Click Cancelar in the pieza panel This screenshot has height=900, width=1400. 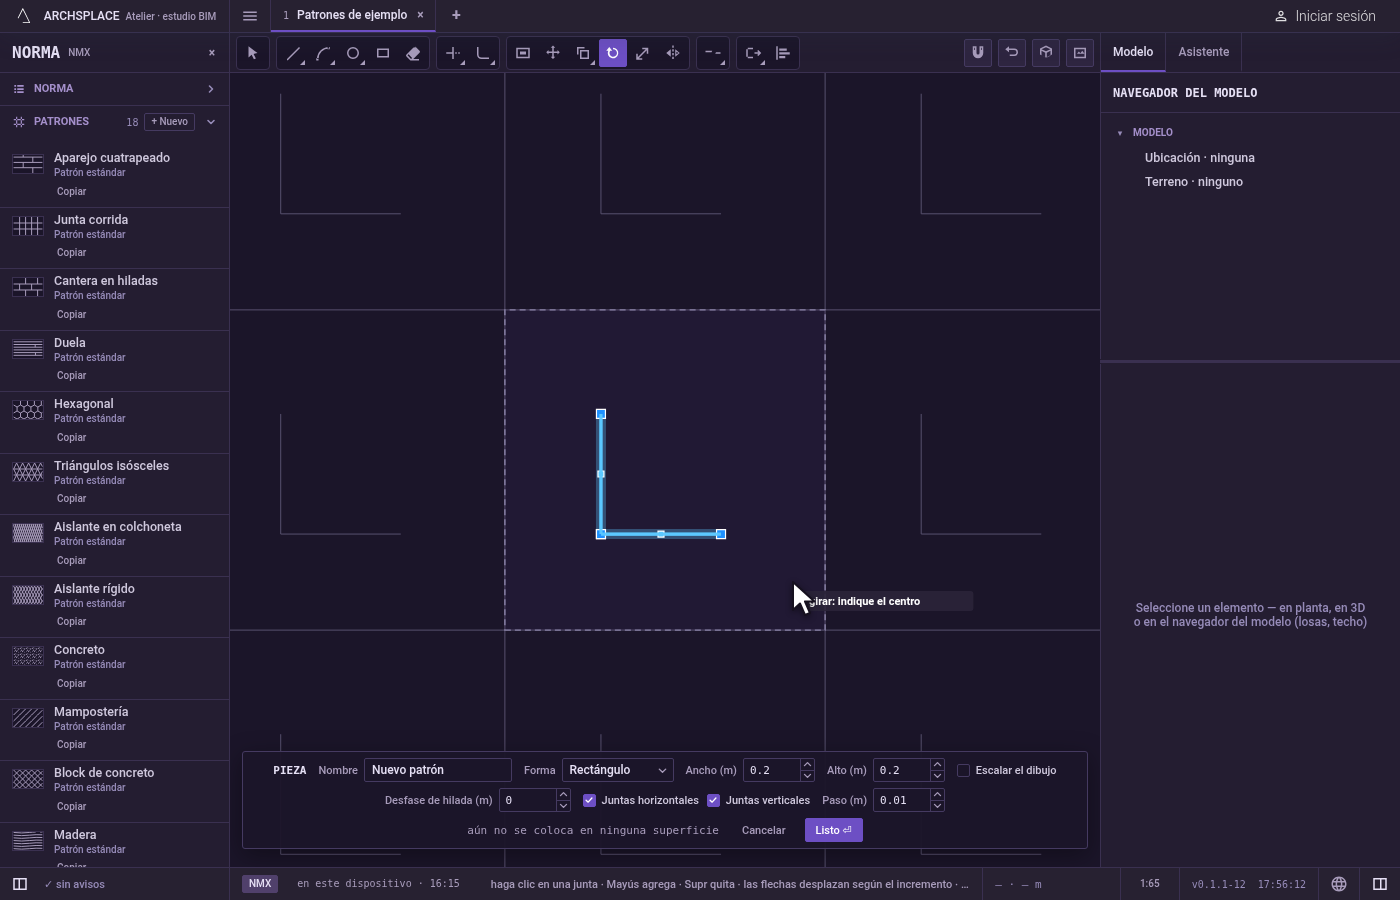pos(764,830)
